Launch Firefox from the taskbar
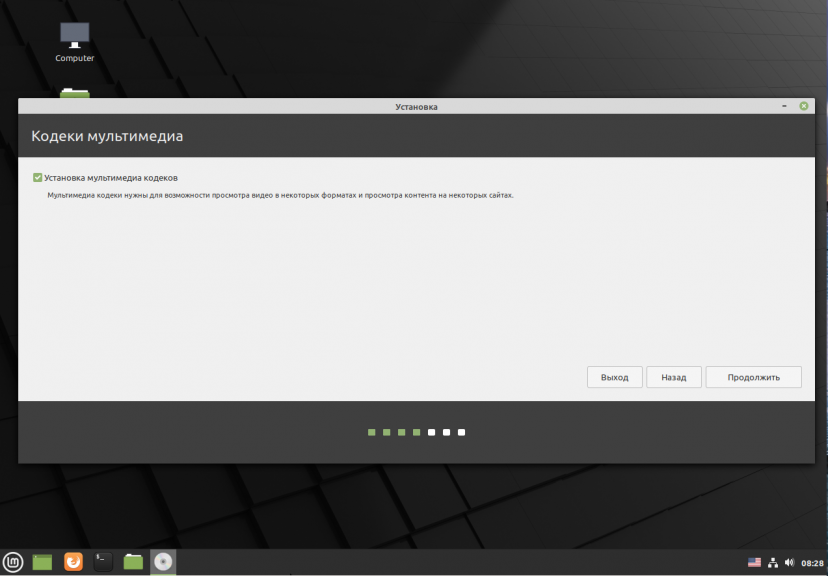 click(73, 562)
